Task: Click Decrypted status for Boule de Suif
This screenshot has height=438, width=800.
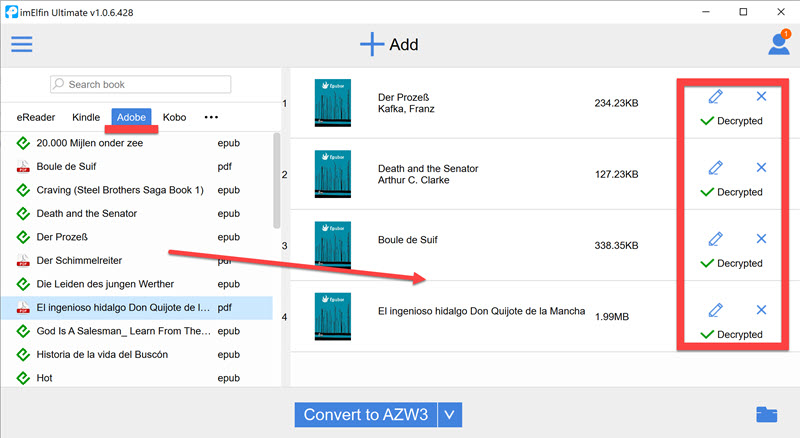Action: click(x=732, y=263)
